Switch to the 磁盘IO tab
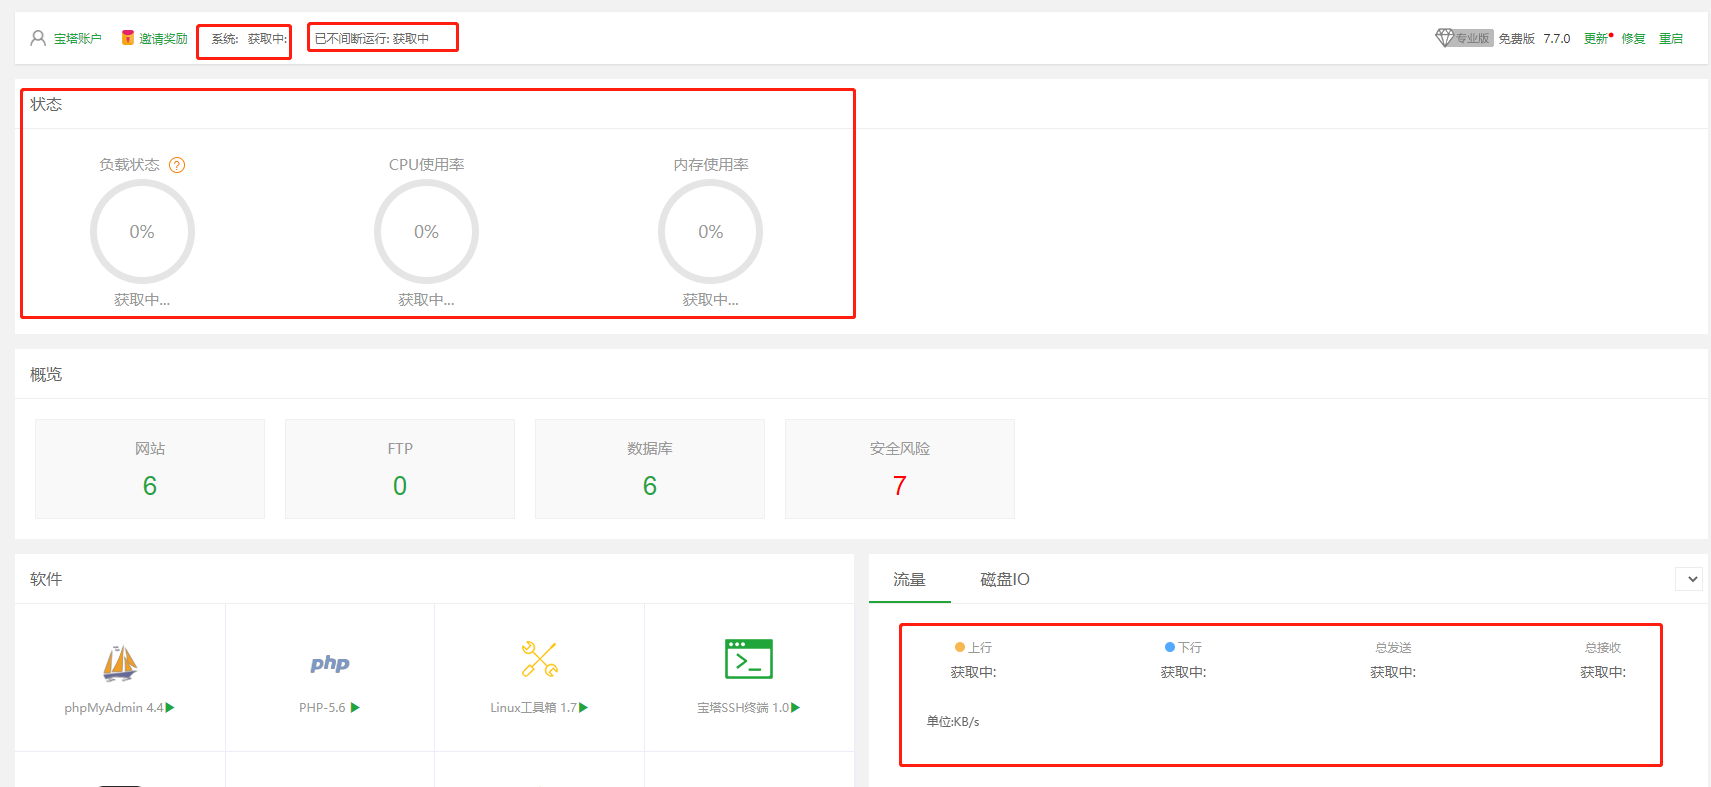Viewport: 1711px width, 787px height. click(1005, 580)
